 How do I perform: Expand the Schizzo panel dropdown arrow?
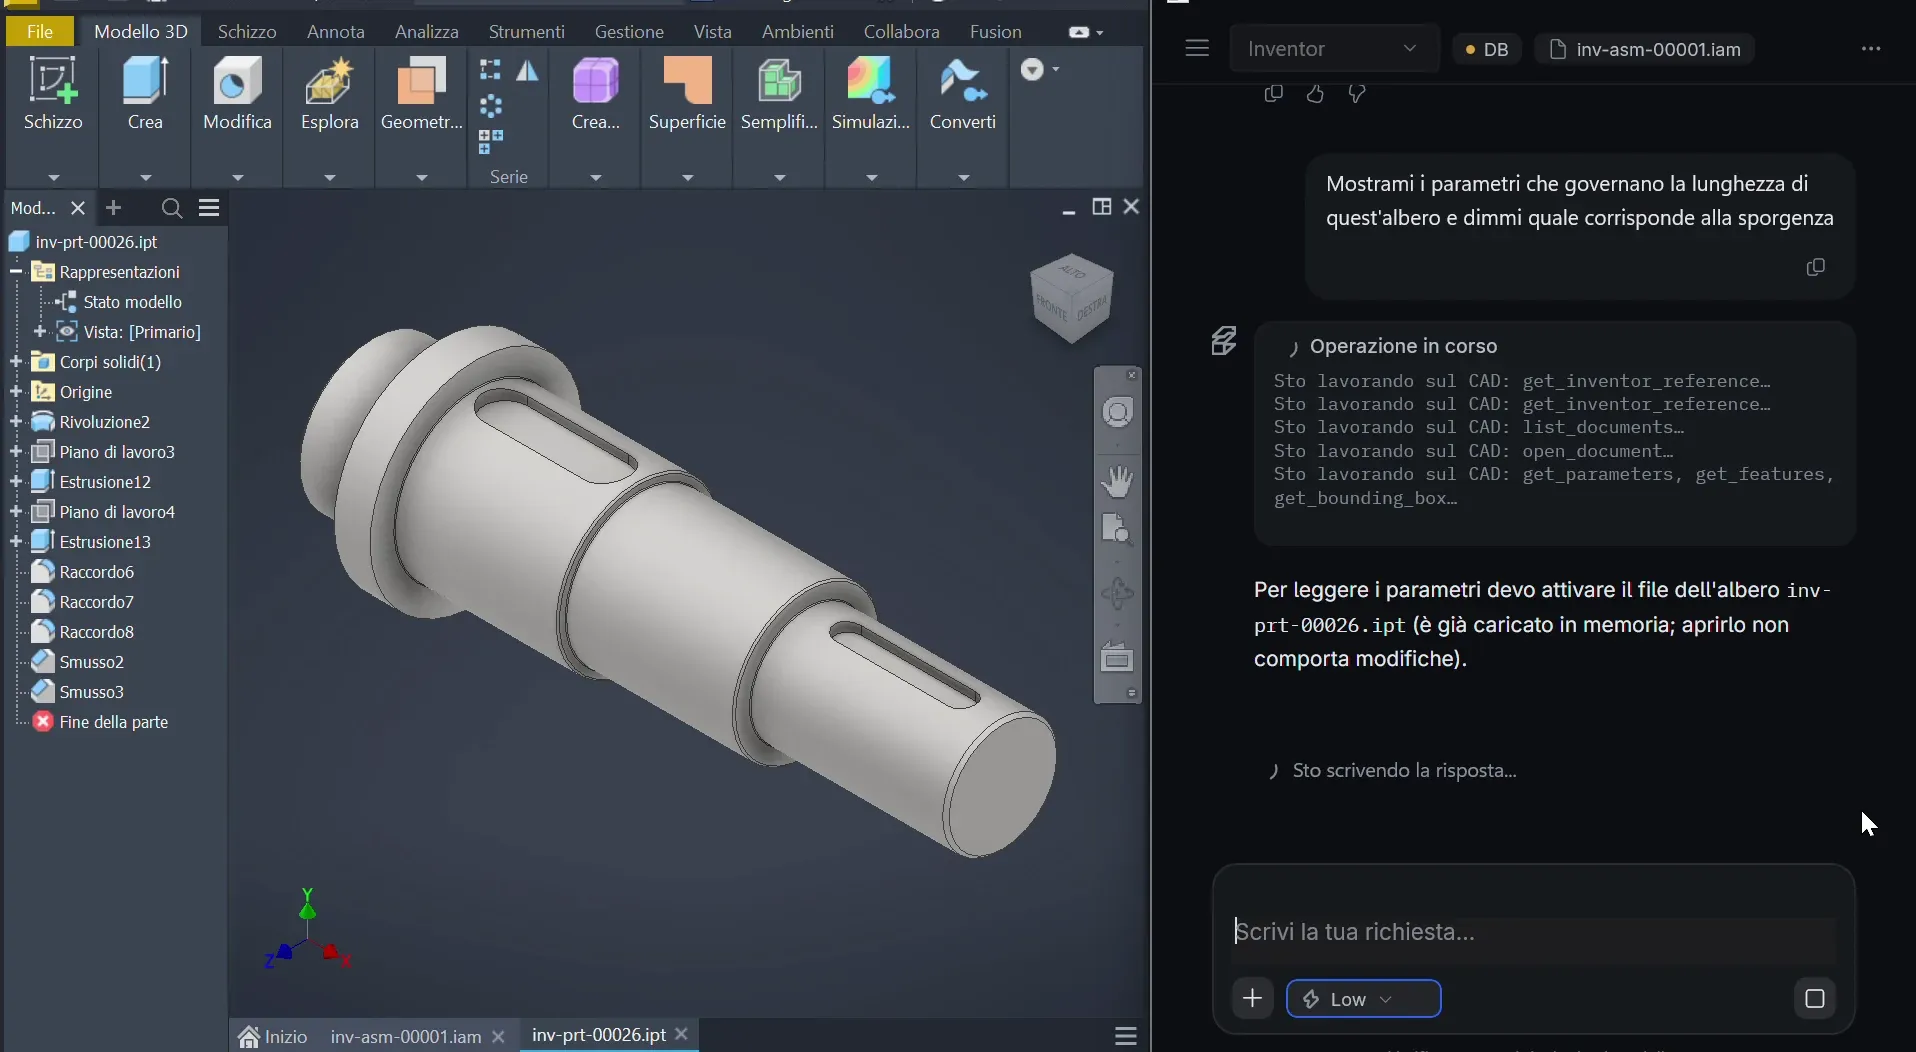(x=53, y=178)
